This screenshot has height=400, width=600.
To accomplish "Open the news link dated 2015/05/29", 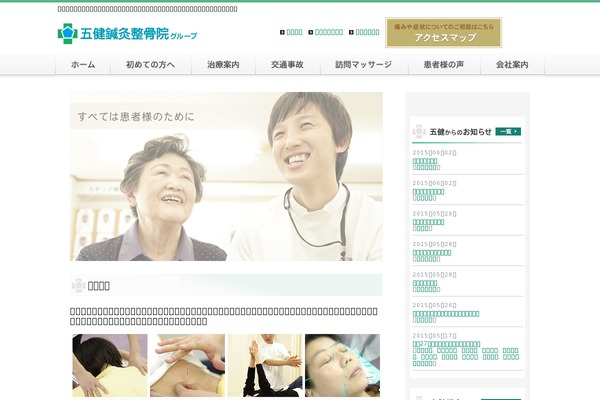I will (x=428, y=222).
